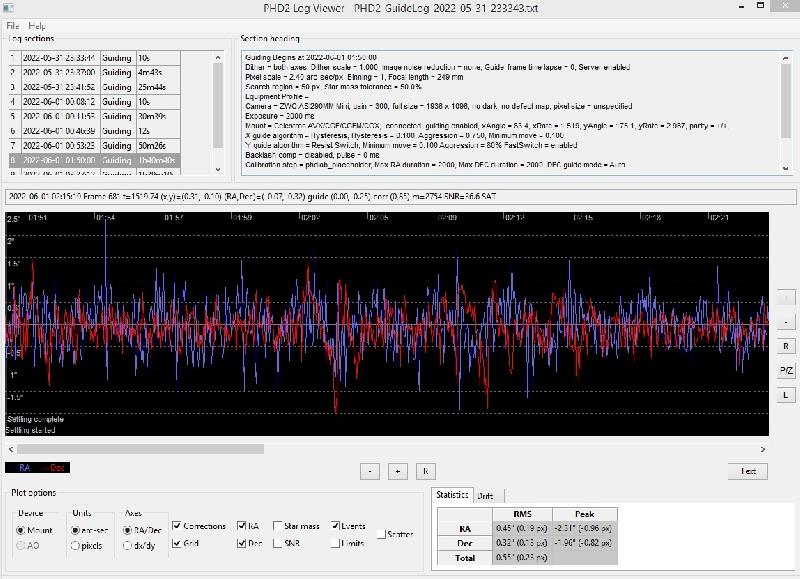Click horizontal zoom out minus button below graph
Image resolution: width=800 pixels, height=579 pixels.
pos(369,470)
